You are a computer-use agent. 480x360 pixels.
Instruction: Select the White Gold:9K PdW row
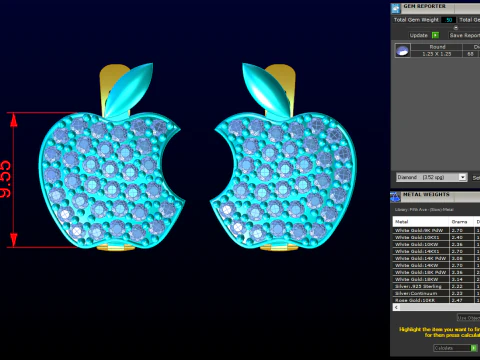click(436, 230)
